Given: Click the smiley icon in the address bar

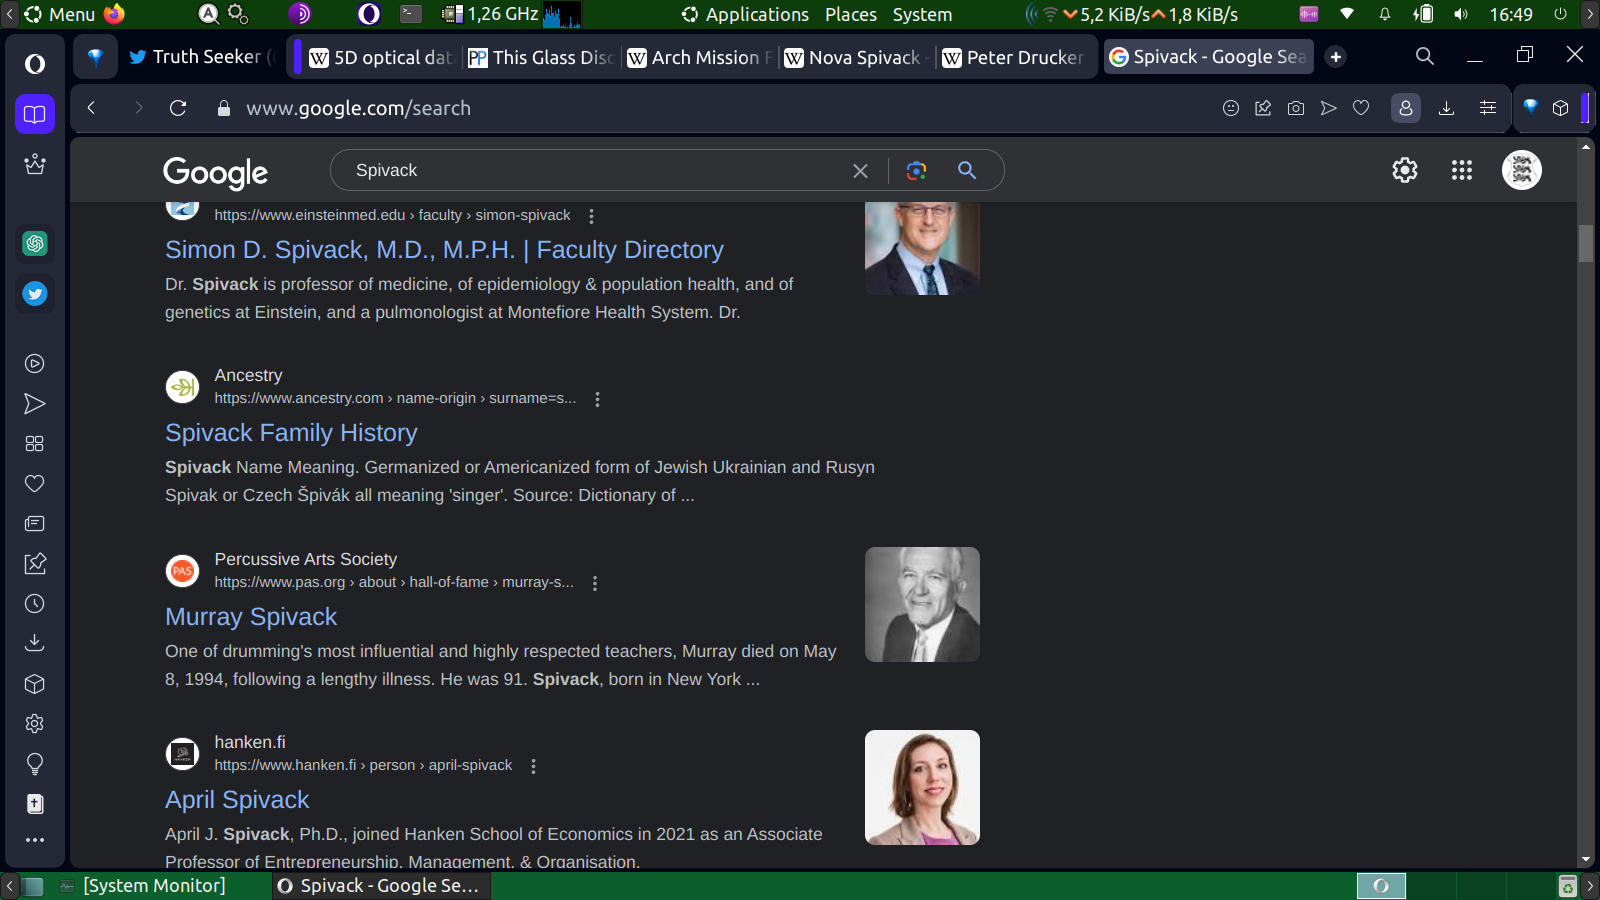Looking at the screenshot, I should point(1231,108).
